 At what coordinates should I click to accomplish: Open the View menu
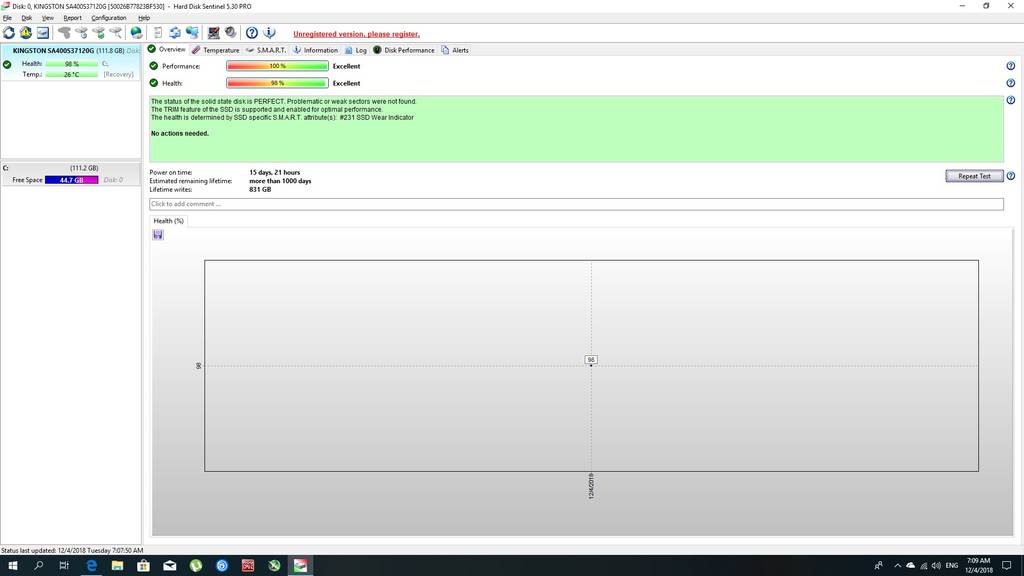coord(48,18)
